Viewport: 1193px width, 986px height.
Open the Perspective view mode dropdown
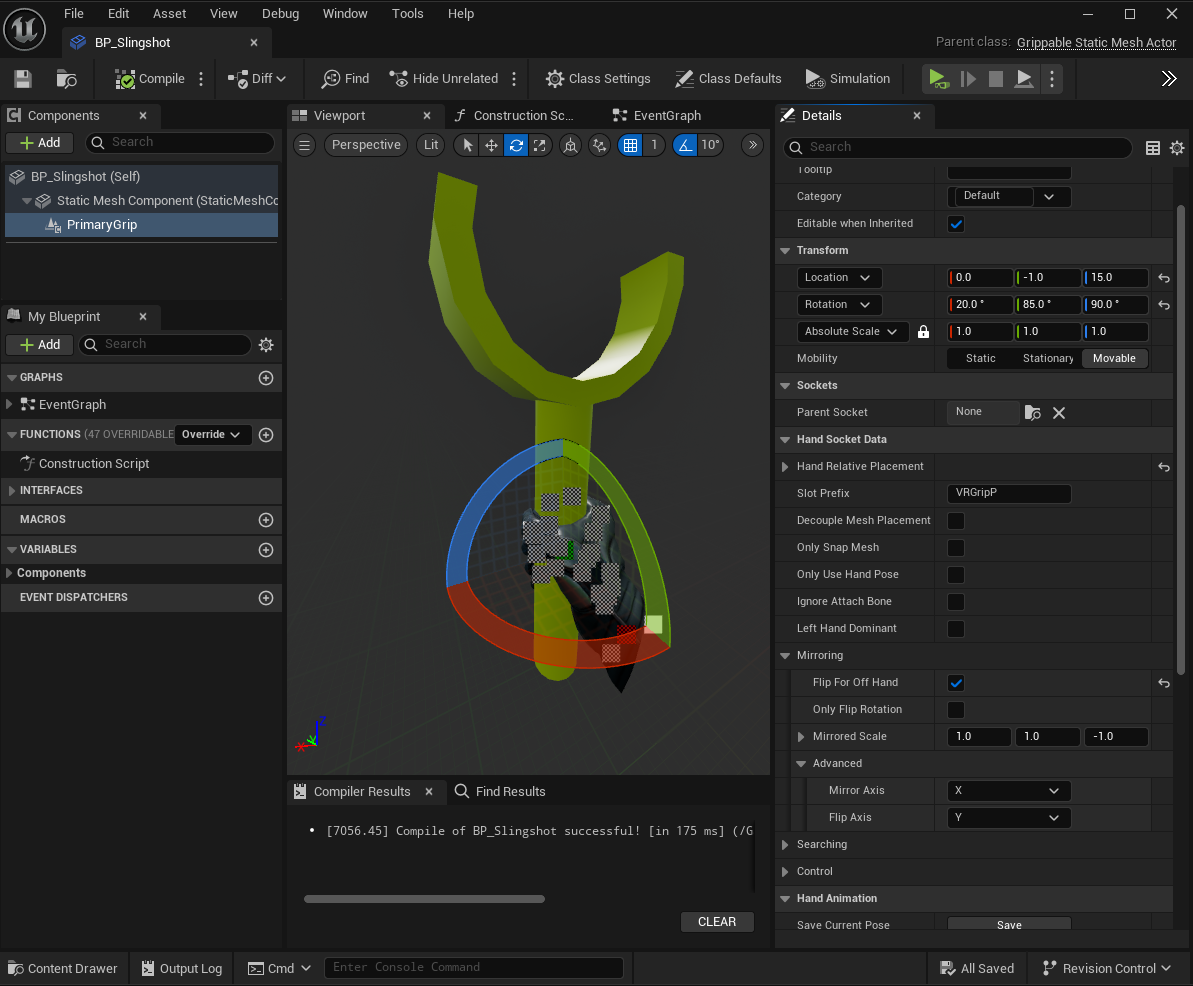pyautogui.click(x=366, y=145)
